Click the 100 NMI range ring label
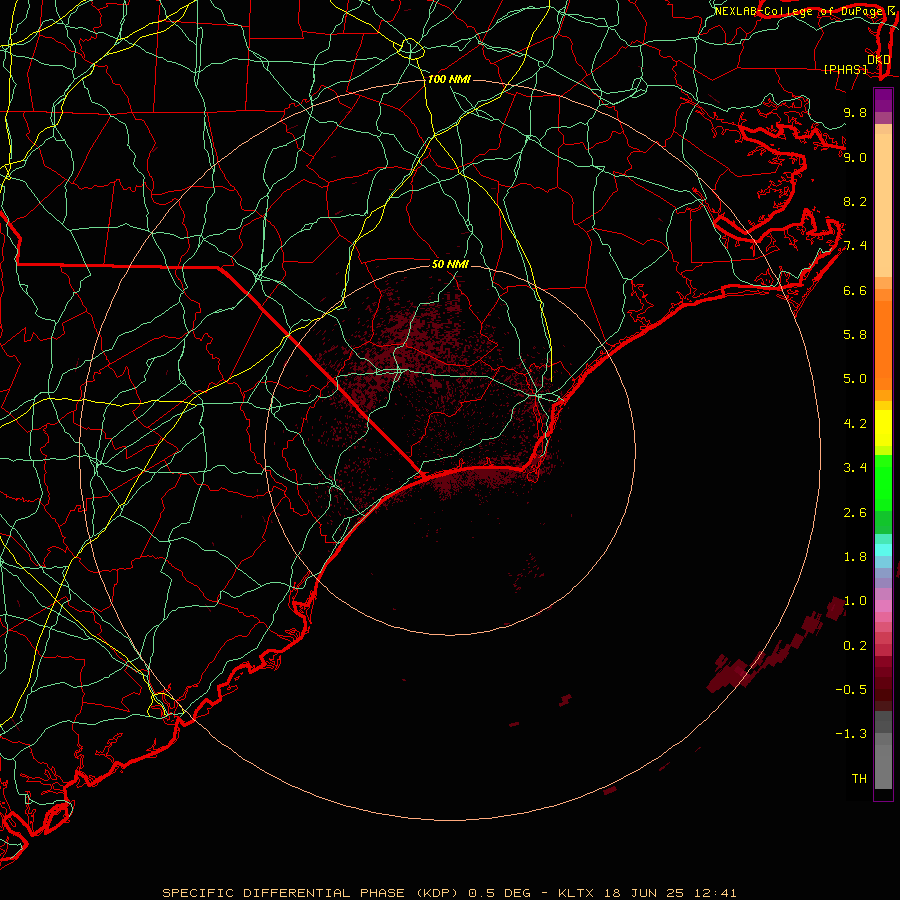The width and height of the screenshot is (900, 900). tap(449, 79)
